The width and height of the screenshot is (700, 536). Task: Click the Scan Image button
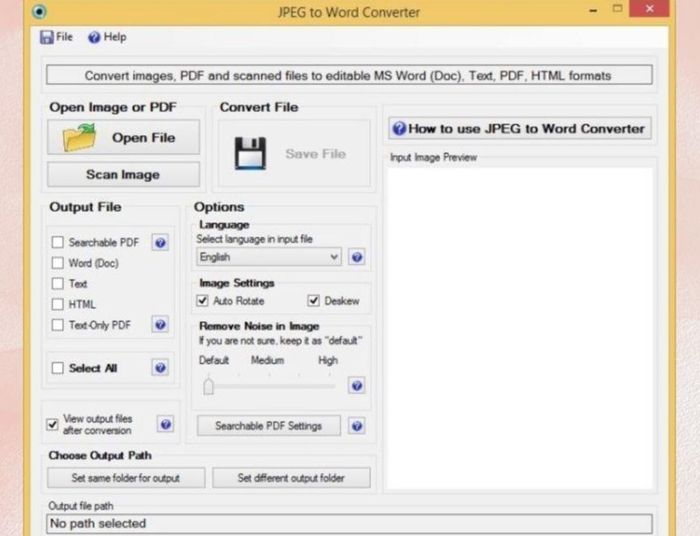click(x=123, y=175)
